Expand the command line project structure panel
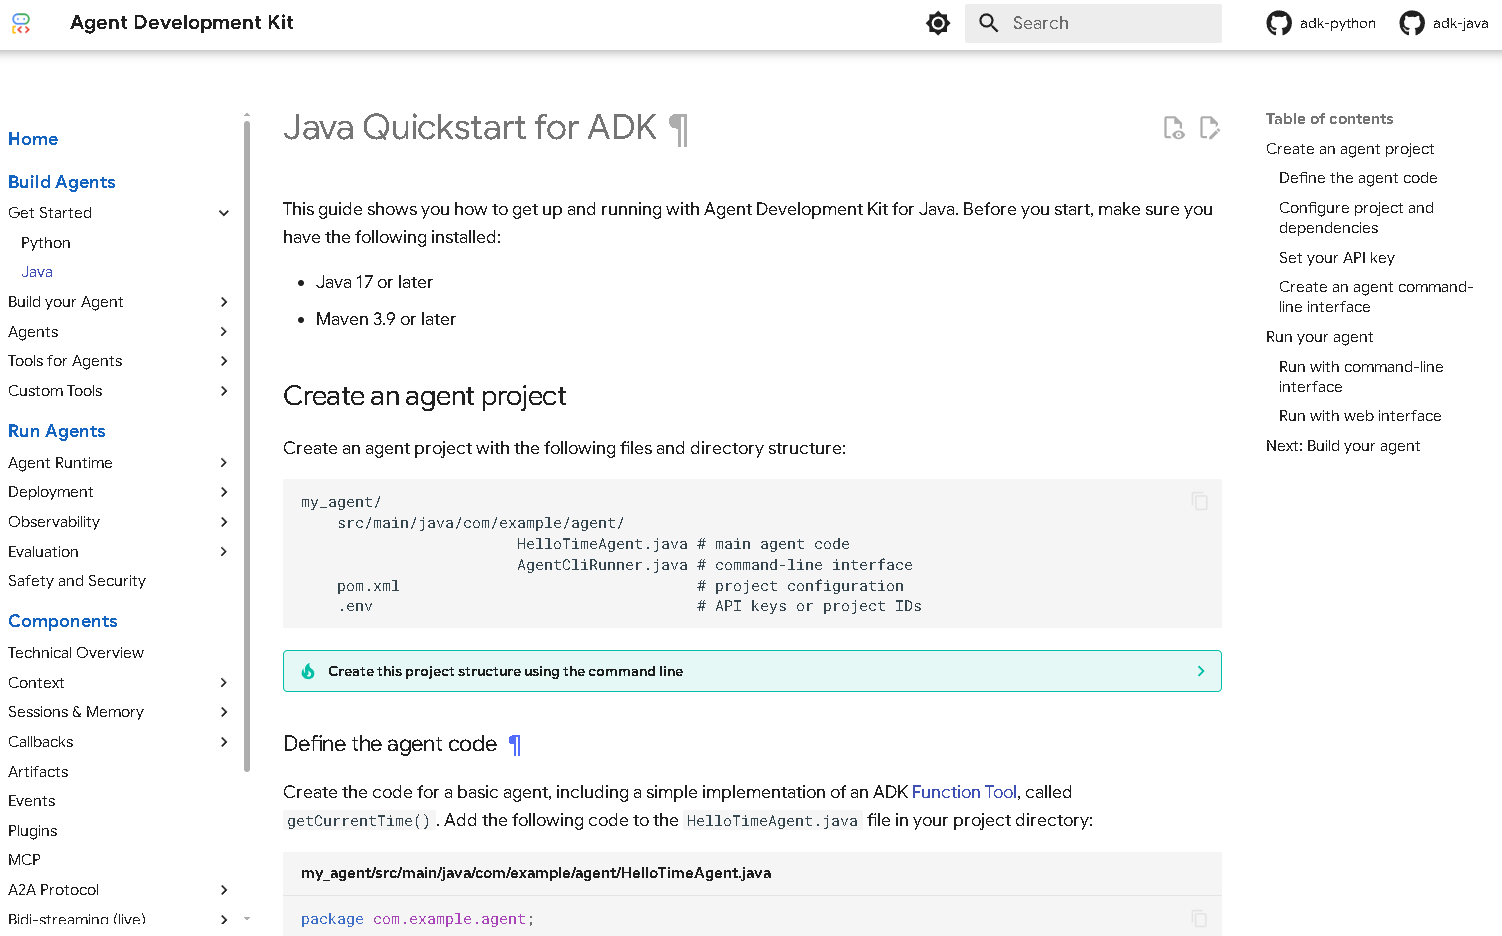This screenshot has width=1502, height=936. 1201,671
